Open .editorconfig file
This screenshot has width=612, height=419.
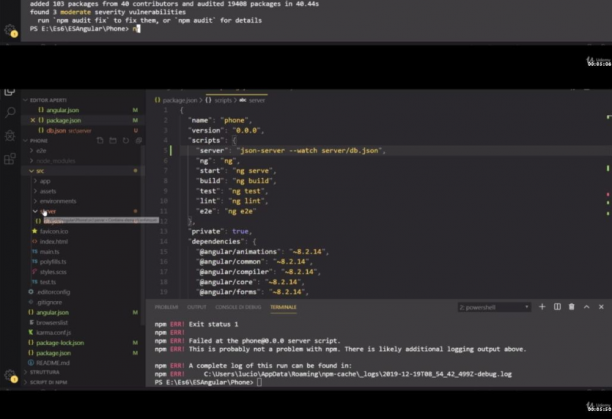tap(53, 292)
